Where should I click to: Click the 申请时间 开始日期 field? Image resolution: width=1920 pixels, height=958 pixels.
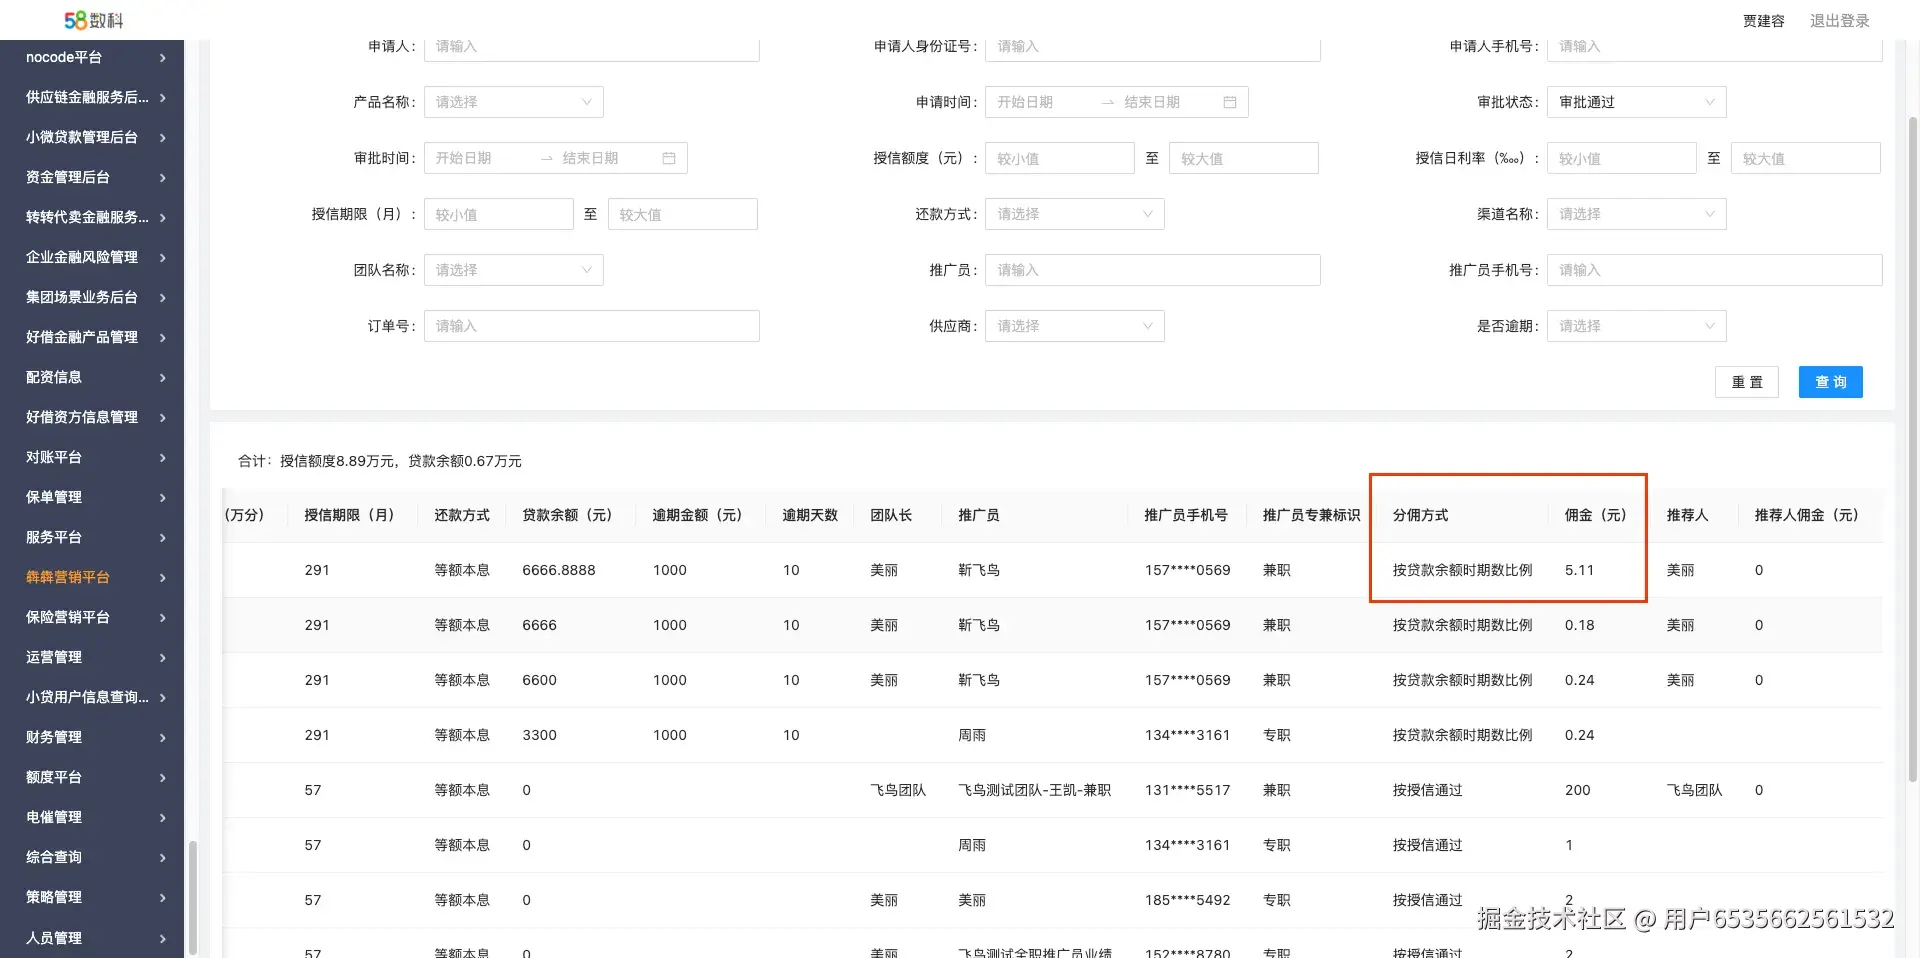click(x=1040, y=102)
